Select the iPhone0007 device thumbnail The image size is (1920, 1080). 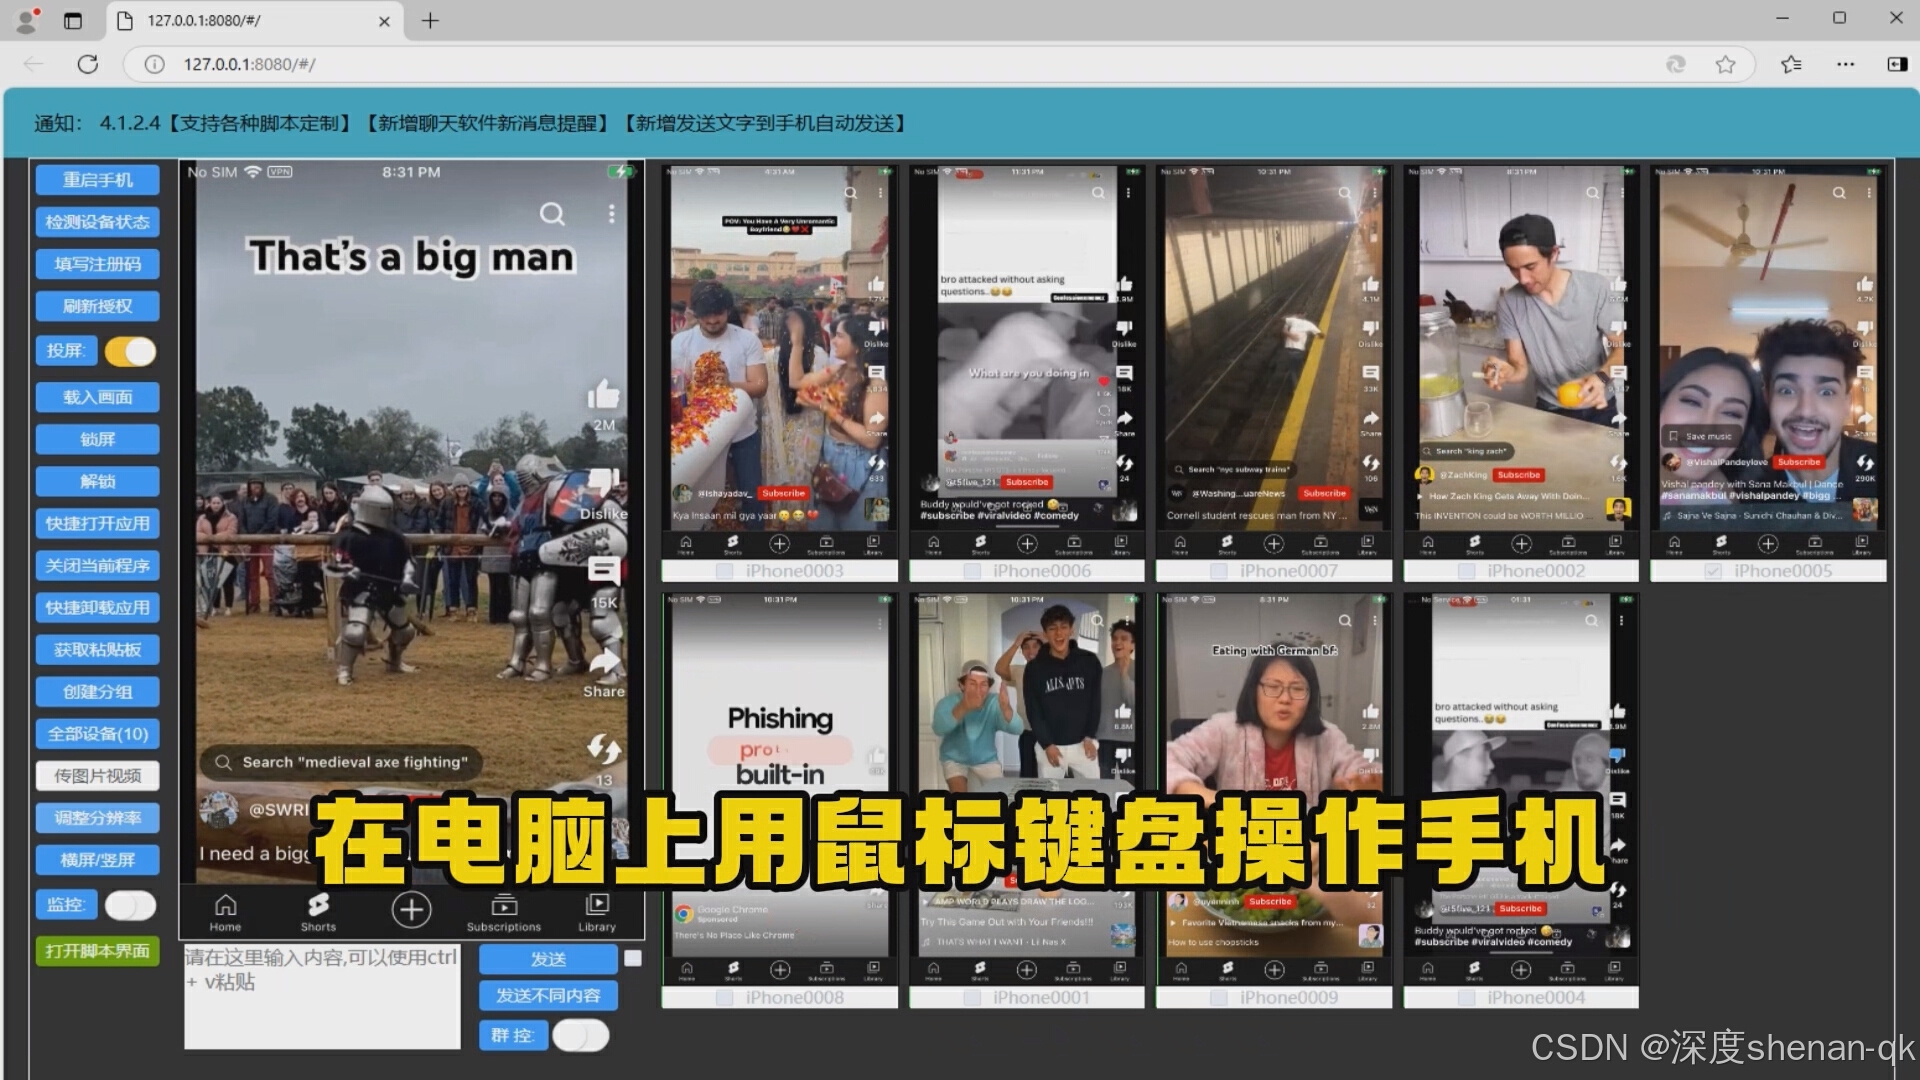1272,360
